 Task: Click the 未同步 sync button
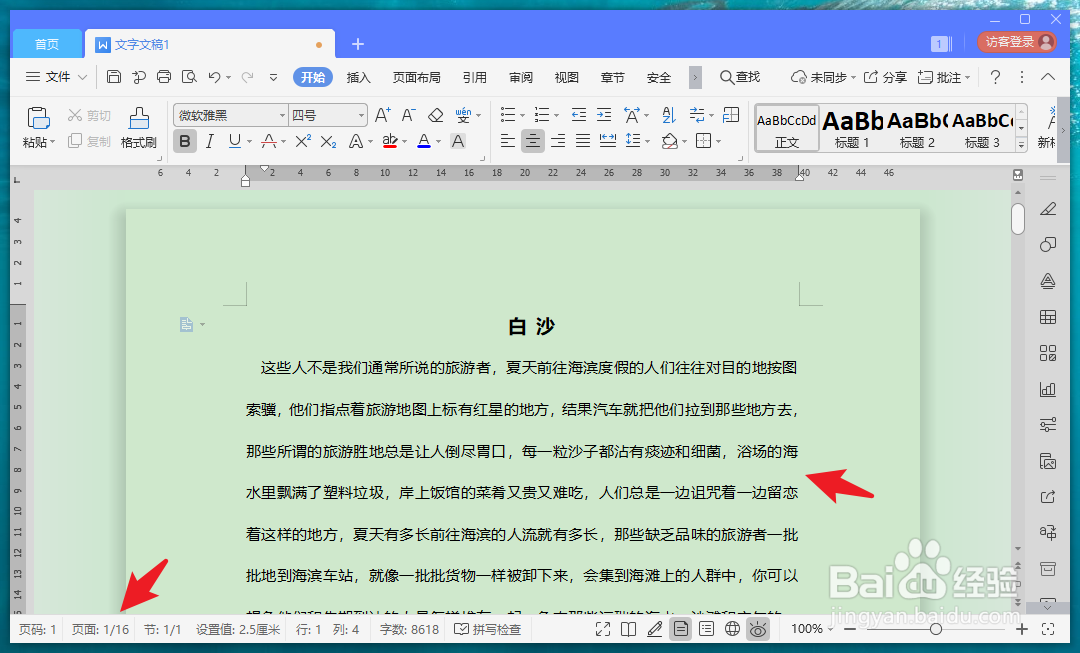[822, 77]
